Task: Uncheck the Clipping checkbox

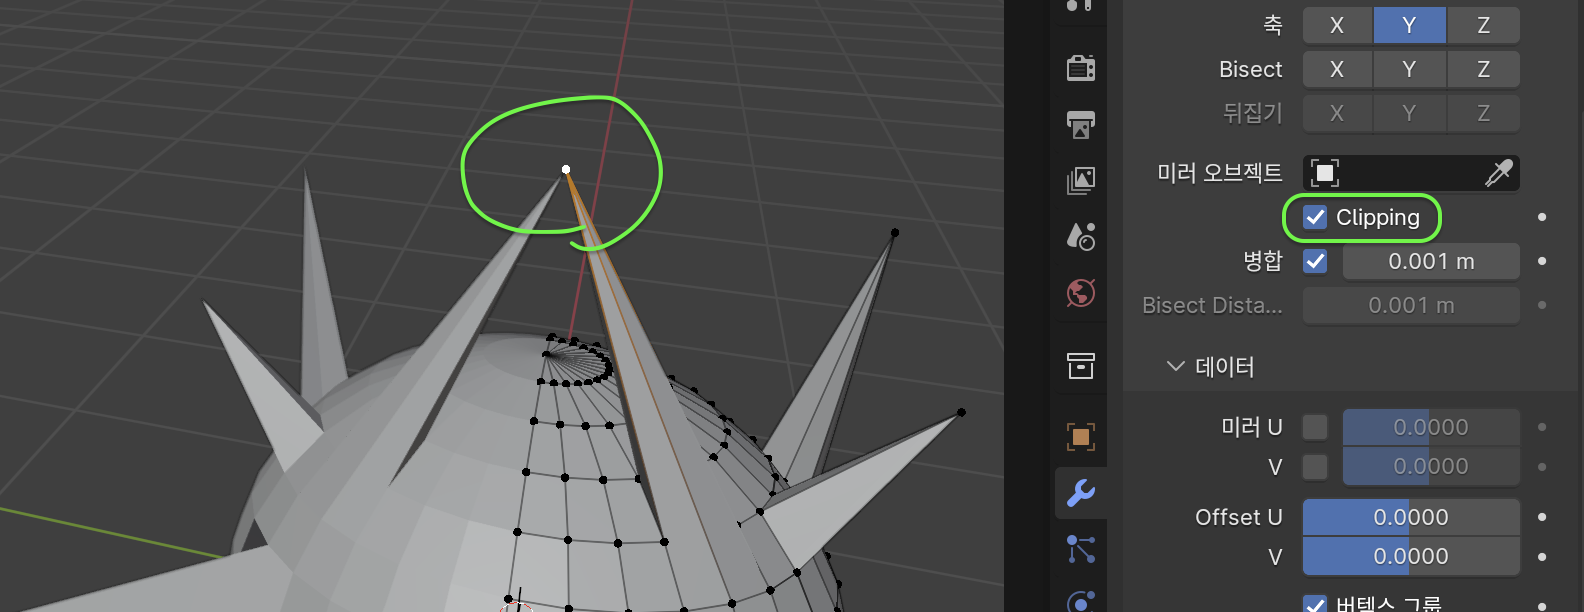Action: click(x=1315, y=217)
